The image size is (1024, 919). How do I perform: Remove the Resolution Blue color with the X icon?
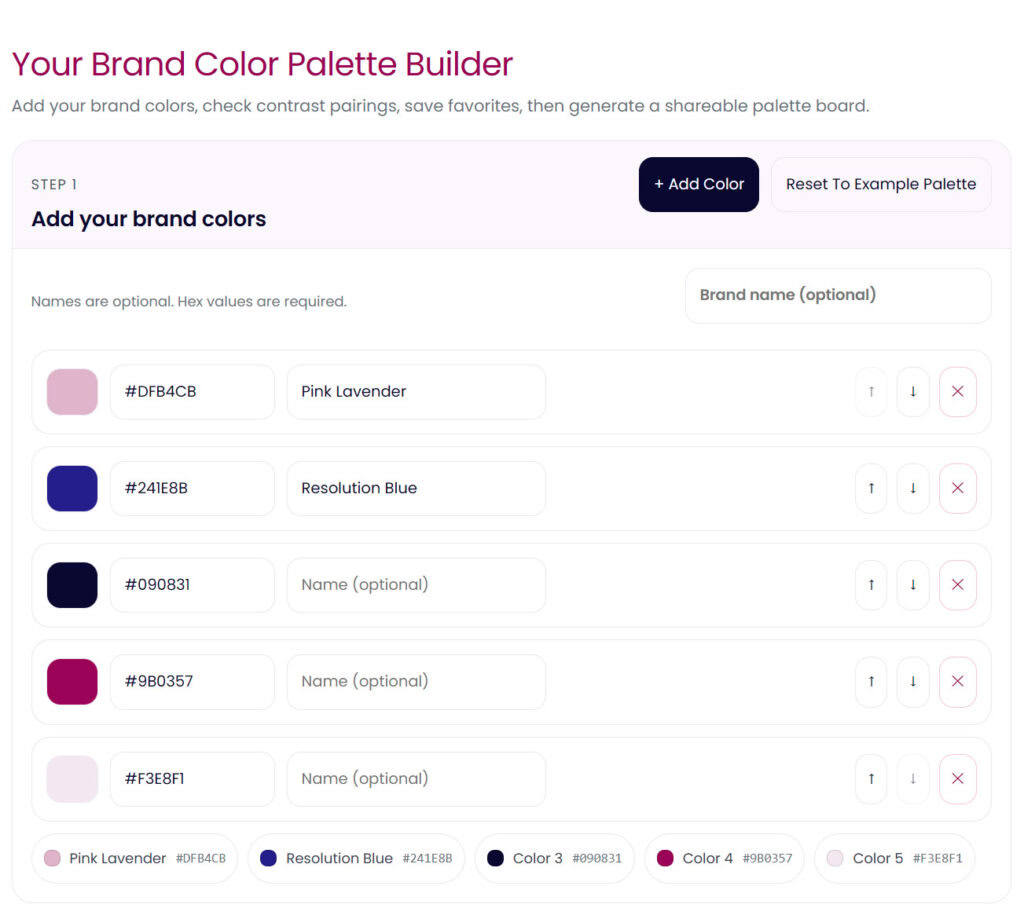pyautogui.click(x=957, y=488)
